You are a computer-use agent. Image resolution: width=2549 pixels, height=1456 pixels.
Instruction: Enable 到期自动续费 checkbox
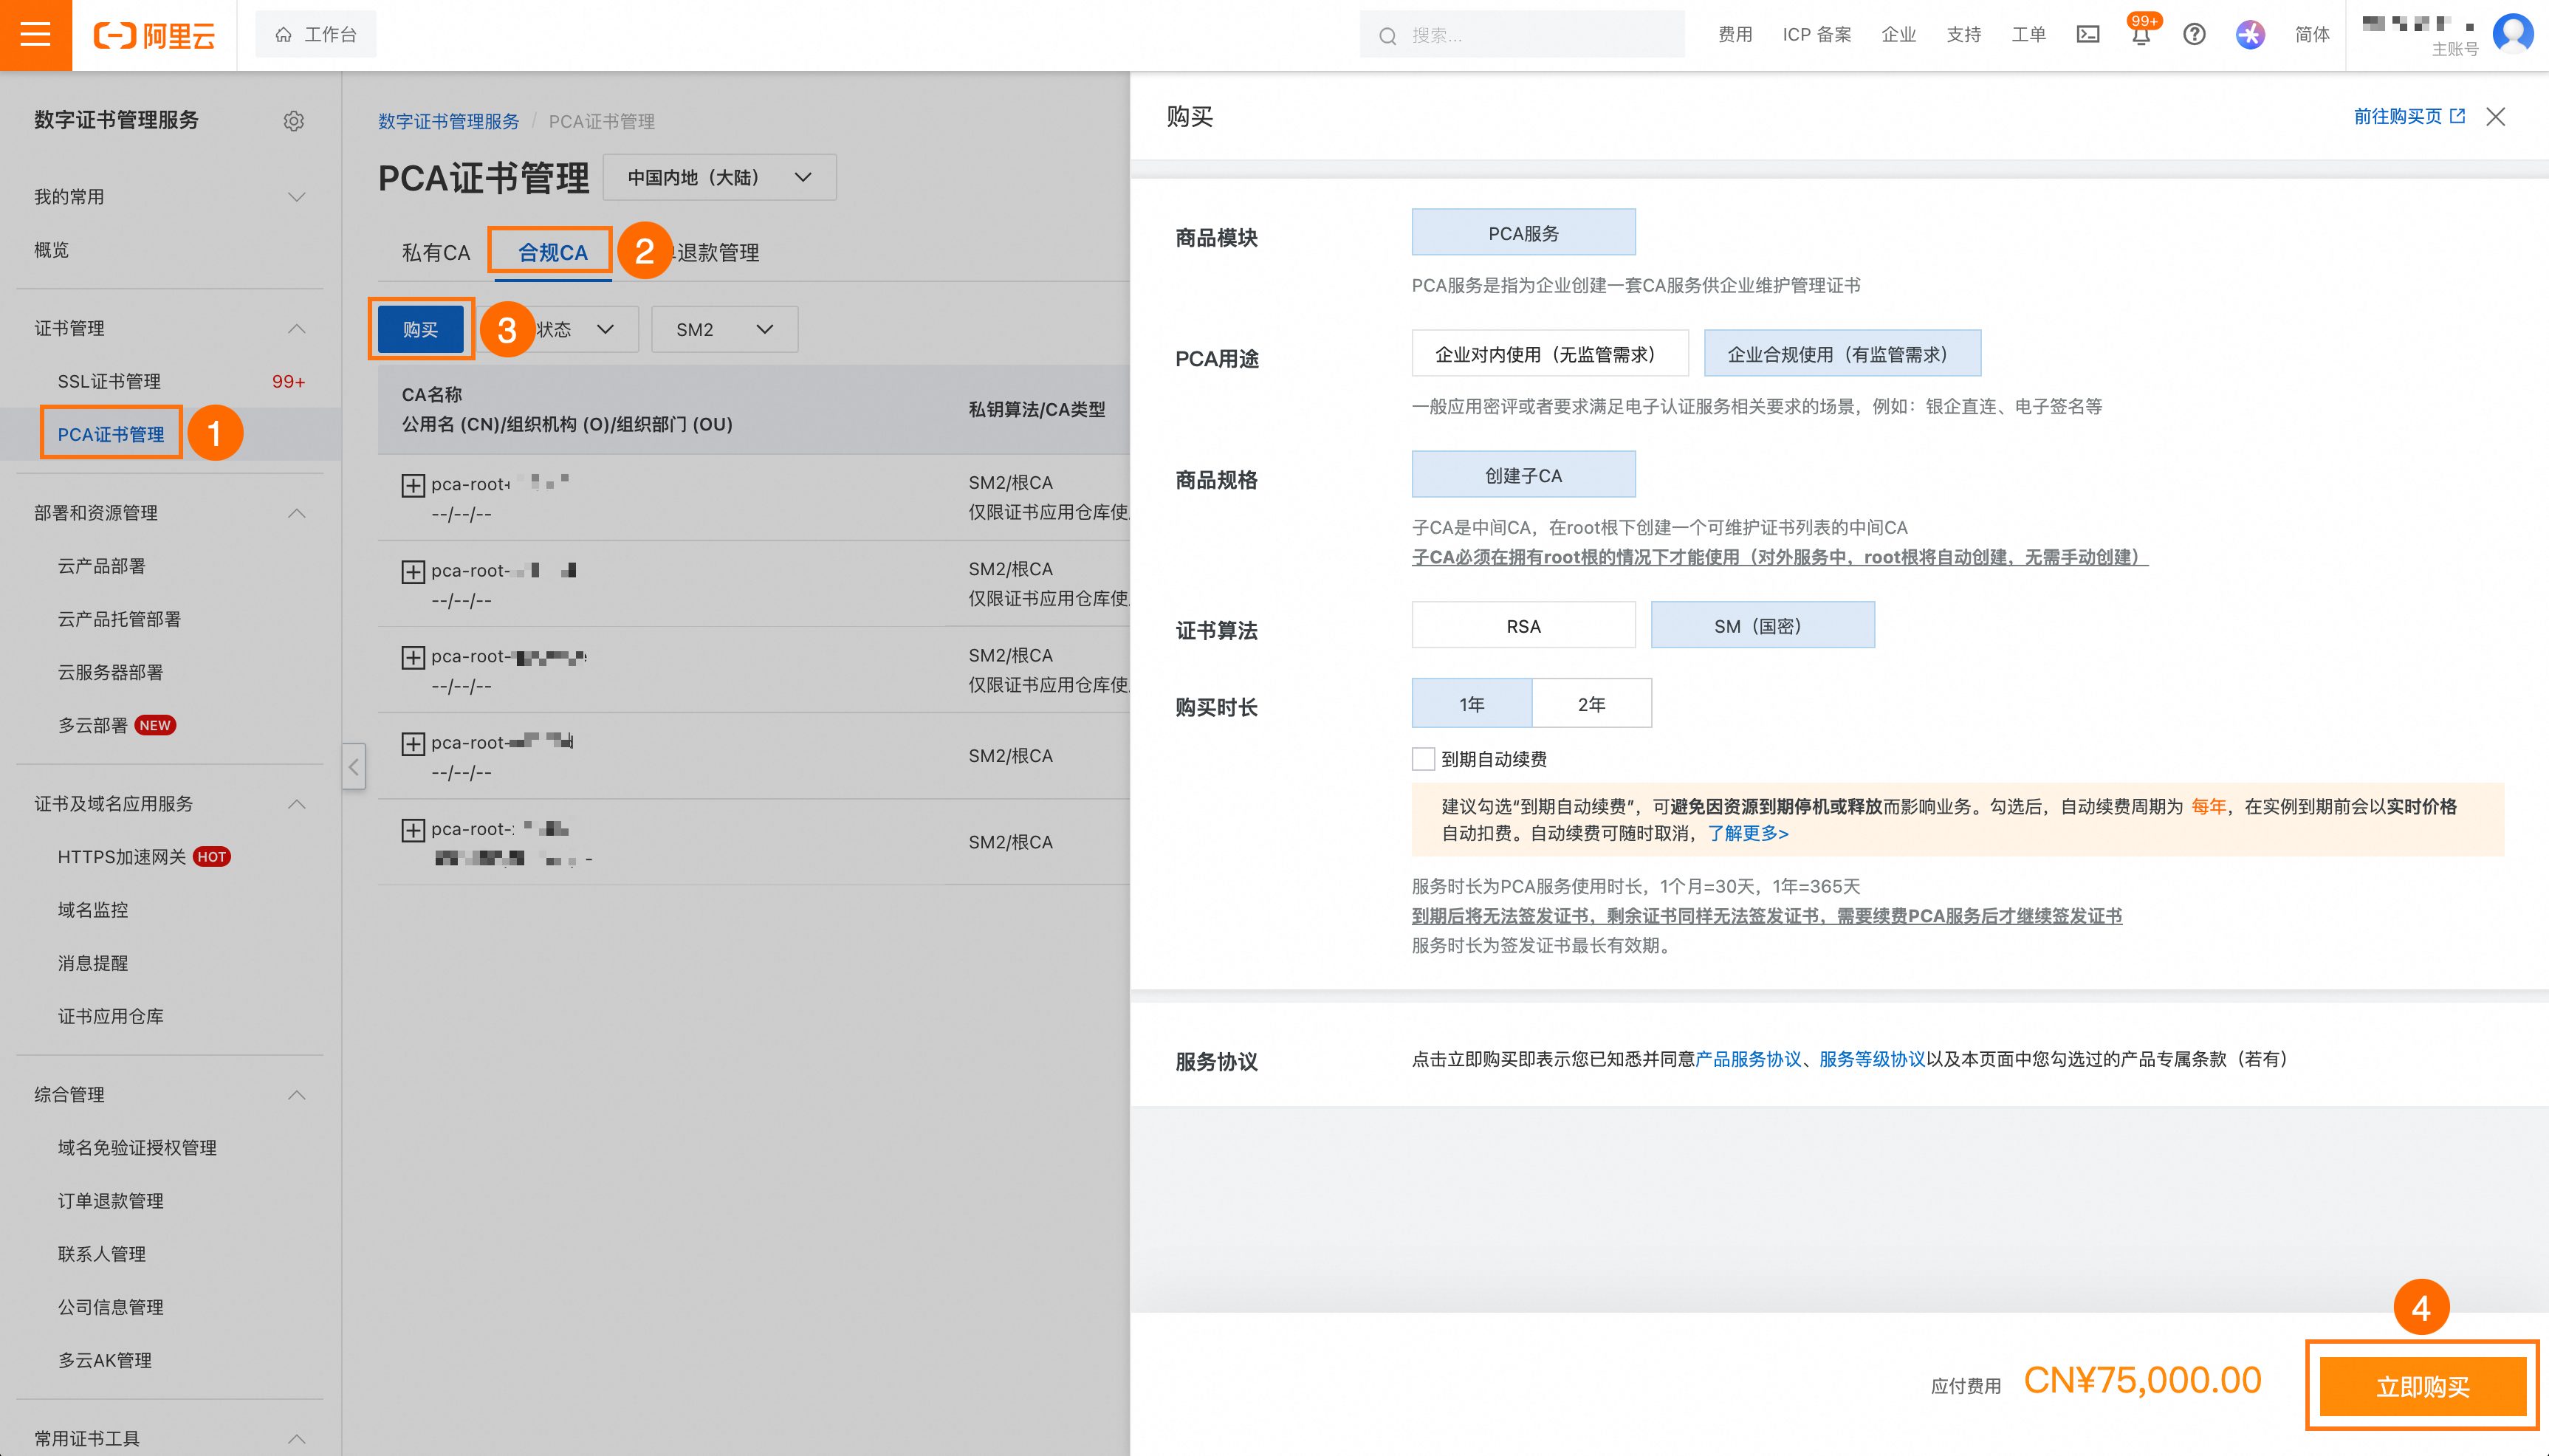pos(1422,759)
